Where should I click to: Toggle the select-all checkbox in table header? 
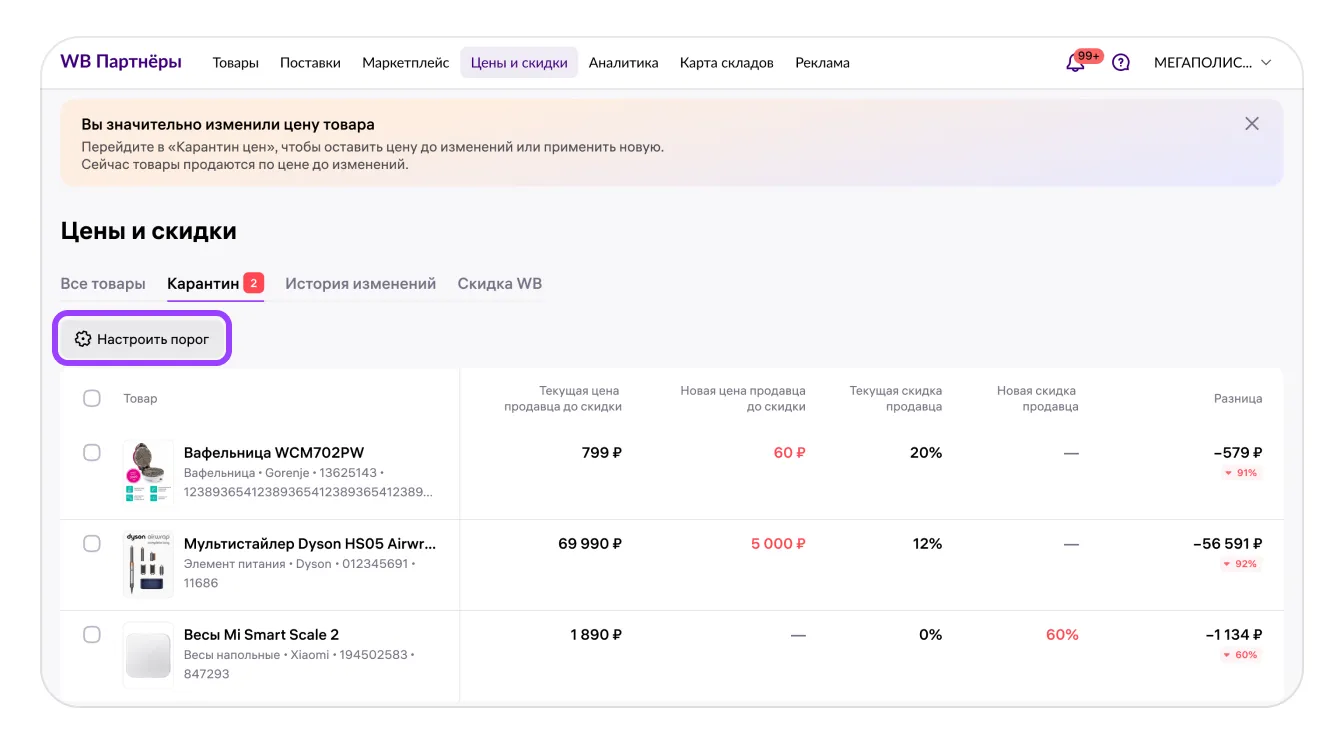92,398
